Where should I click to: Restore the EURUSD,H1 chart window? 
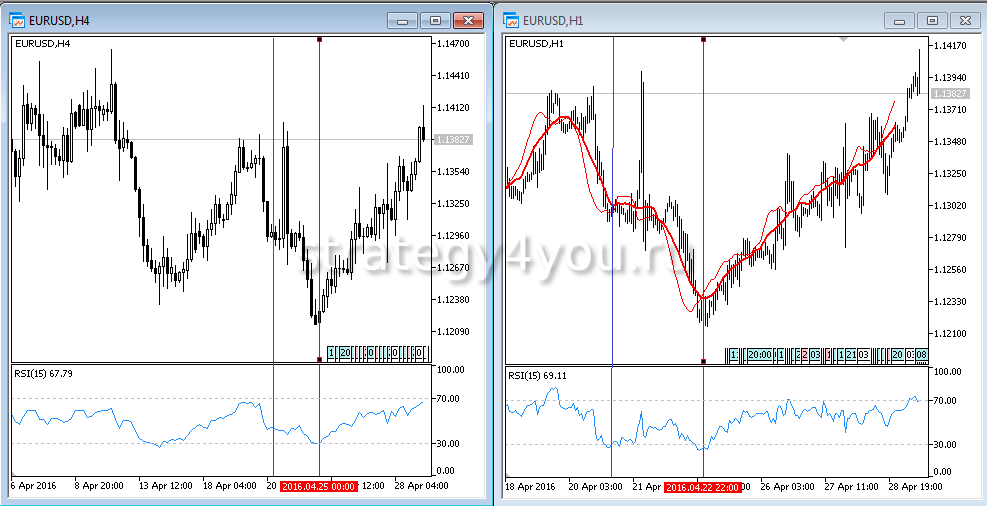932,20
